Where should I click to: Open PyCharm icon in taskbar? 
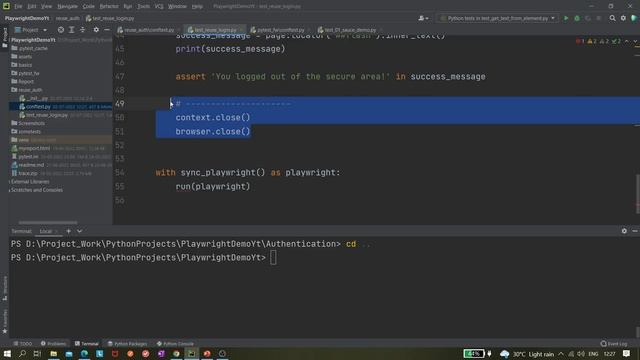[x=191, y=353]
